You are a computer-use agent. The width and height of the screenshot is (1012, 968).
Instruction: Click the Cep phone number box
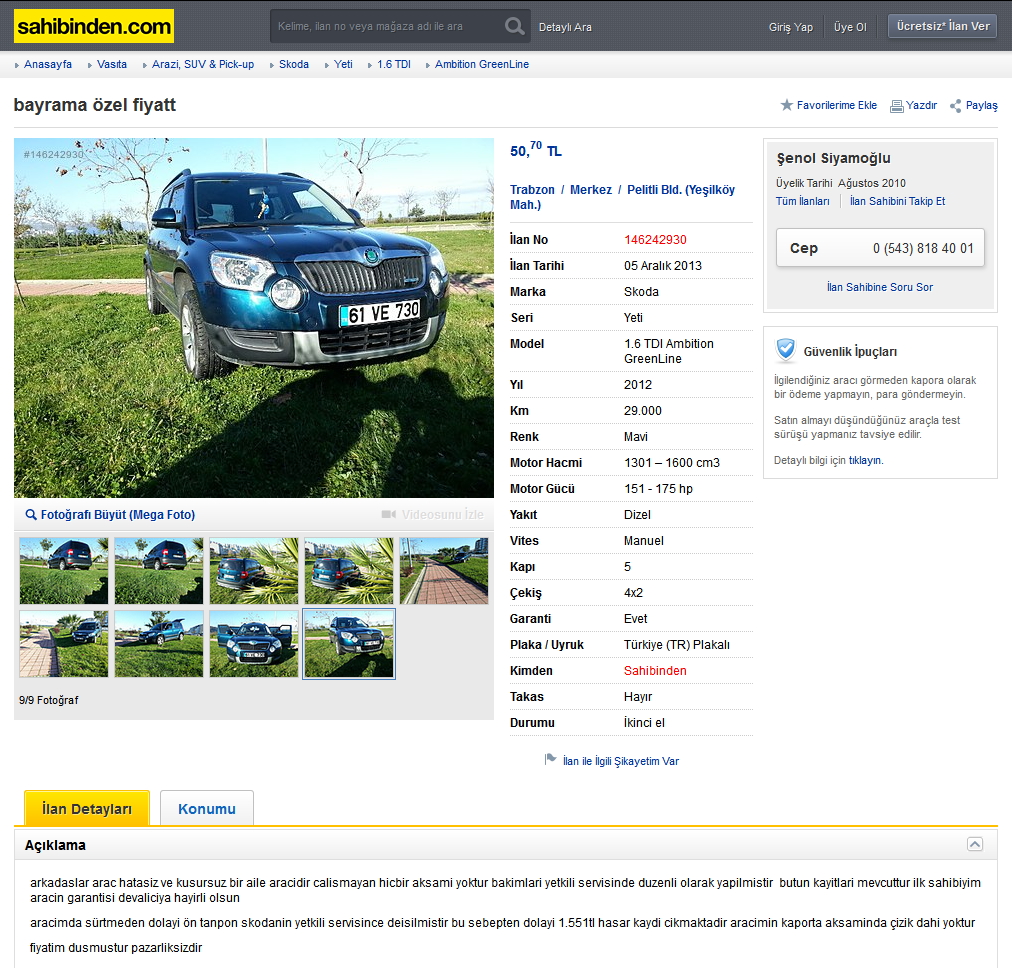click(x=880, y=248)
